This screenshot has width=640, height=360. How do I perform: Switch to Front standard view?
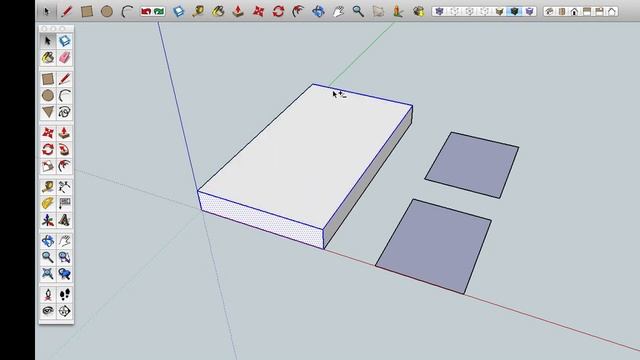point(574,11)
